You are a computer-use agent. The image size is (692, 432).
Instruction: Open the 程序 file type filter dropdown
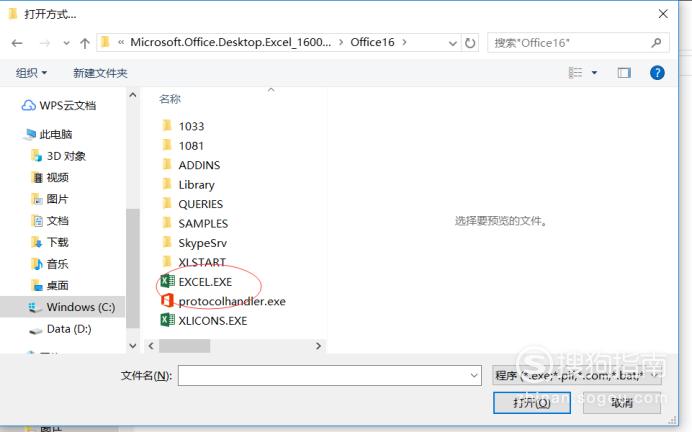click(577, 376)
